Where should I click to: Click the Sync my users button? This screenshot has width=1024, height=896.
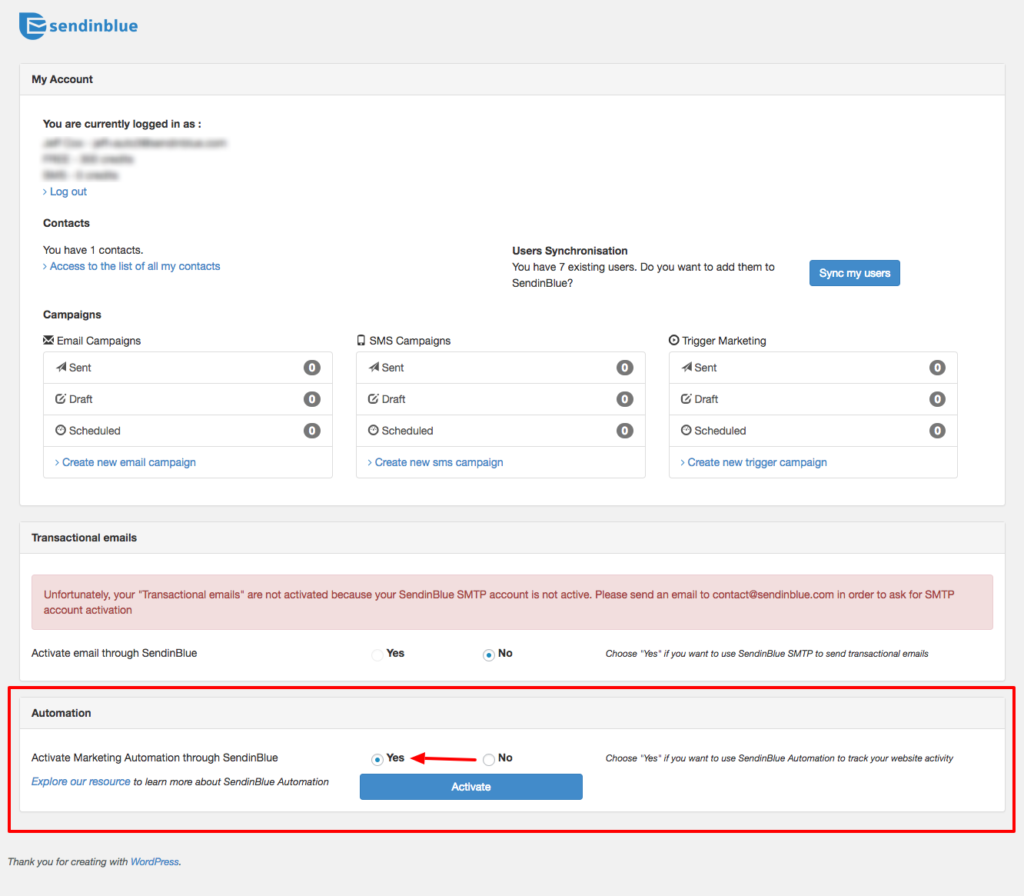point(854,273)
